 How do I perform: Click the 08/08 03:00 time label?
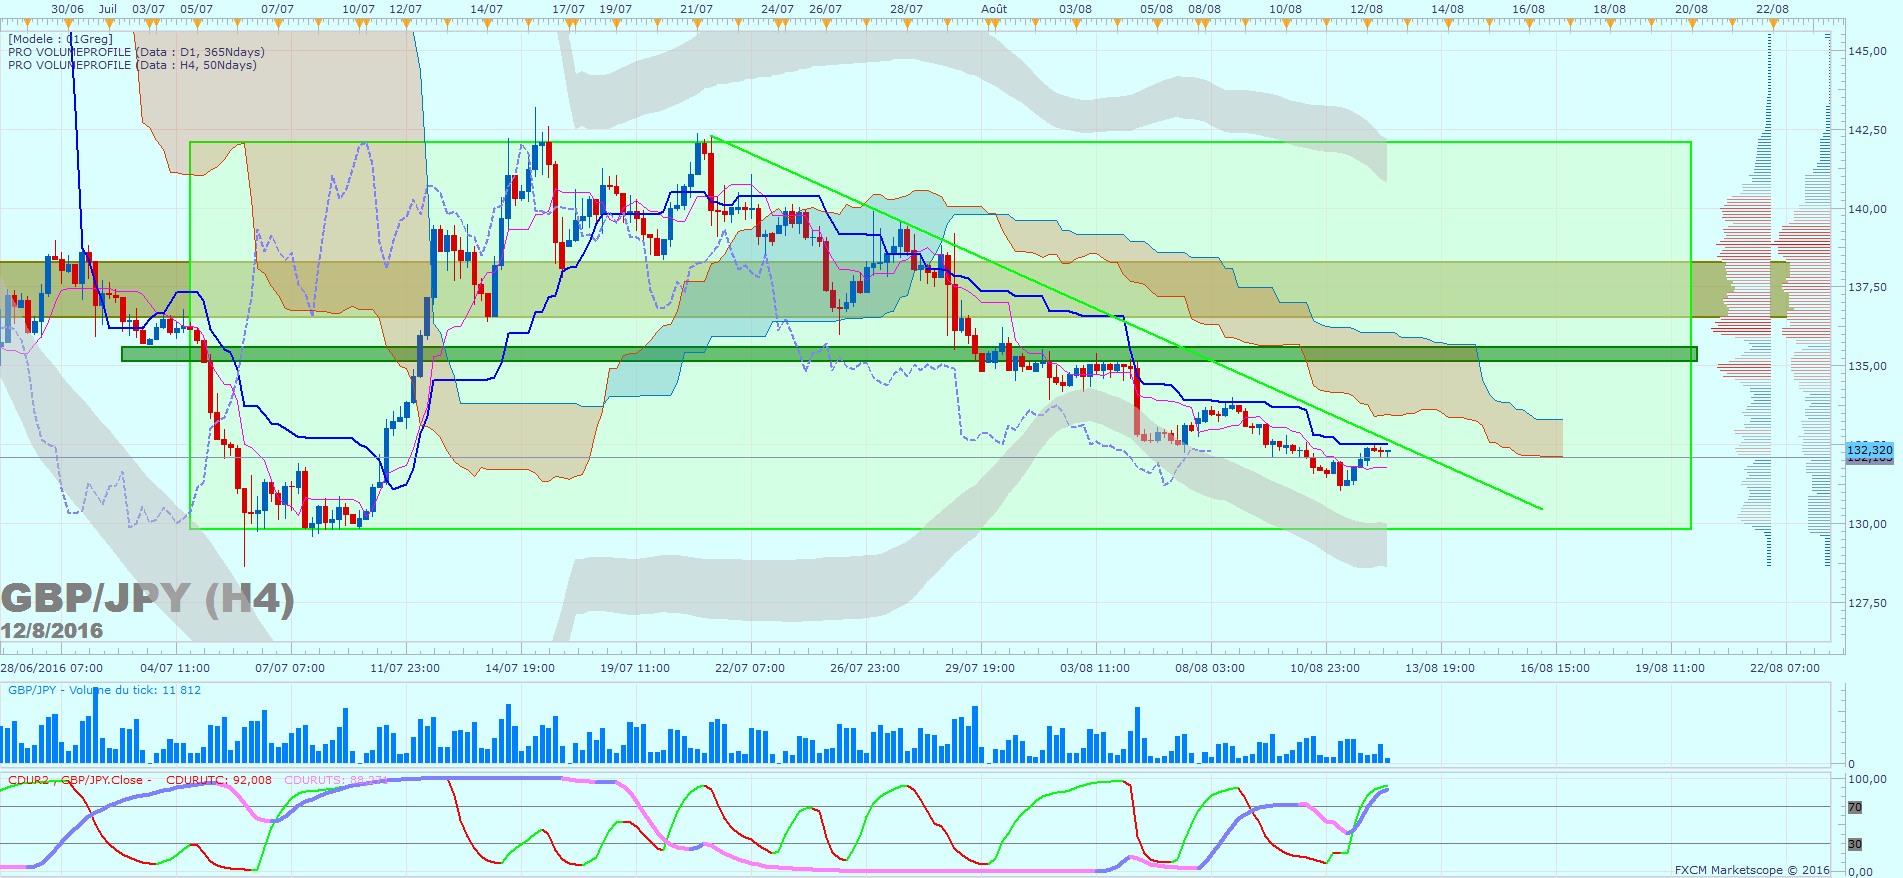pyautogui.click(x=1210, y=668)
